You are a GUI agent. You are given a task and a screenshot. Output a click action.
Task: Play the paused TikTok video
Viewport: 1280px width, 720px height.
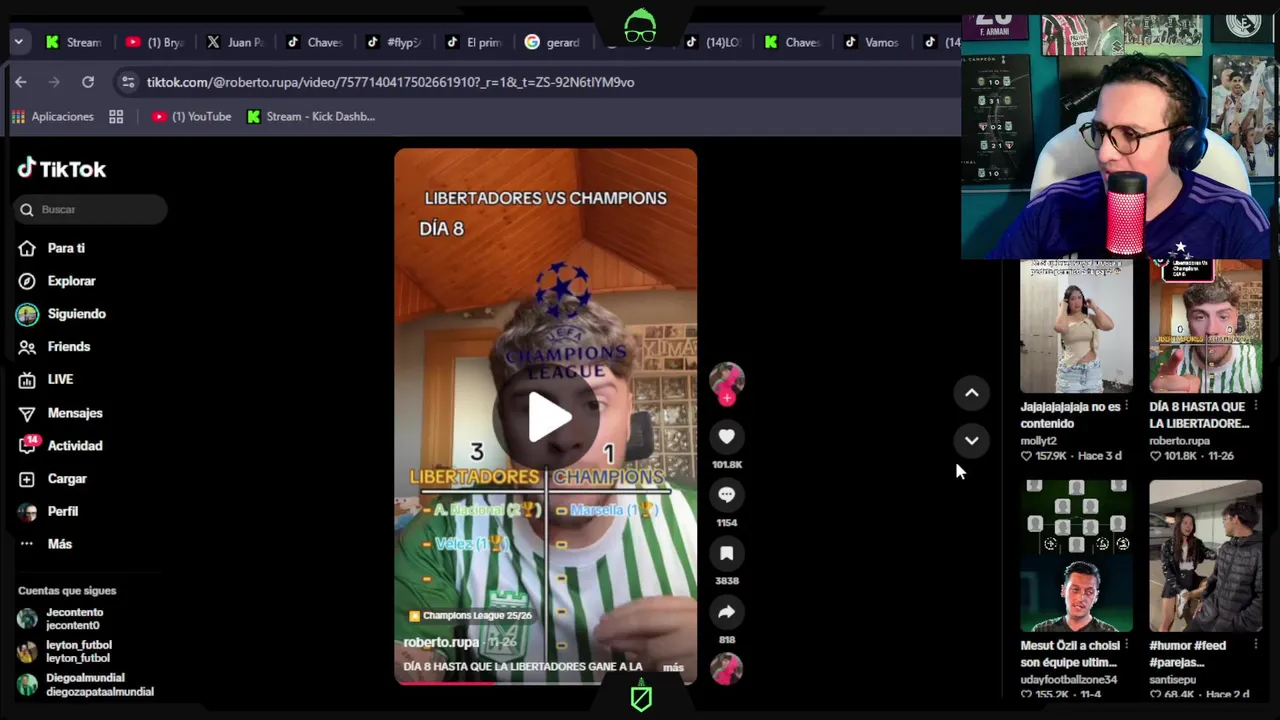click(x=546, y=416)
